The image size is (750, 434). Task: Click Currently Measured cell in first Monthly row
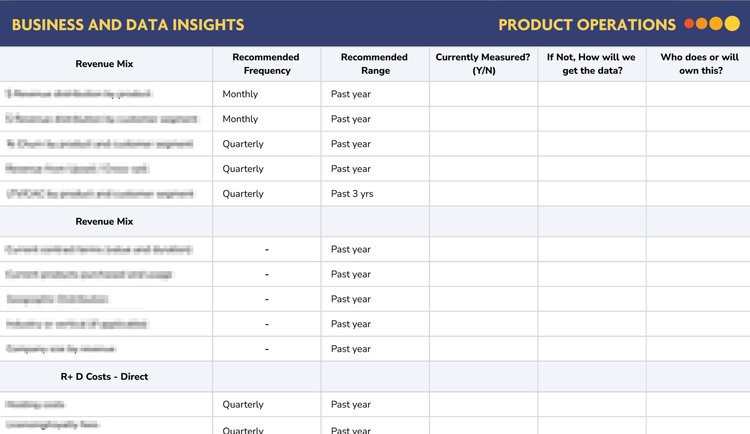point(483,94)
